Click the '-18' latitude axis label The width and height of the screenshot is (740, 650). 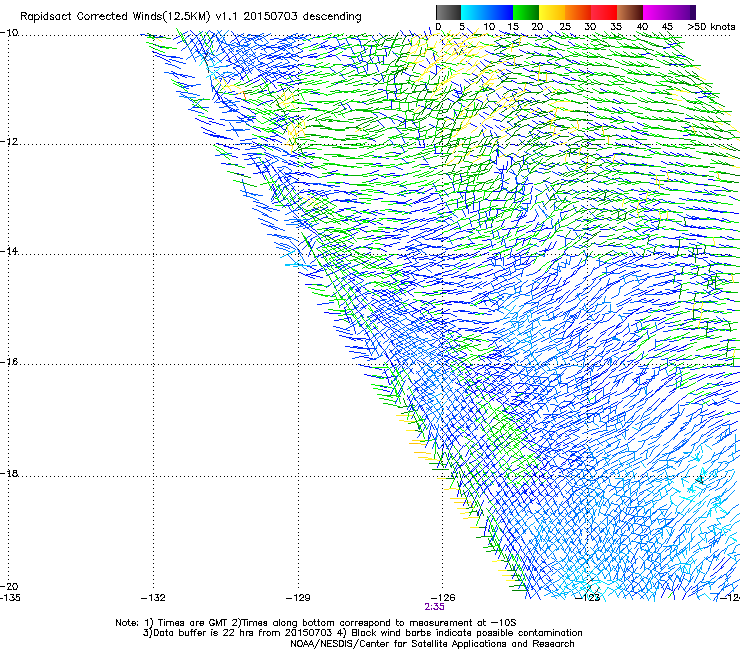9,473
